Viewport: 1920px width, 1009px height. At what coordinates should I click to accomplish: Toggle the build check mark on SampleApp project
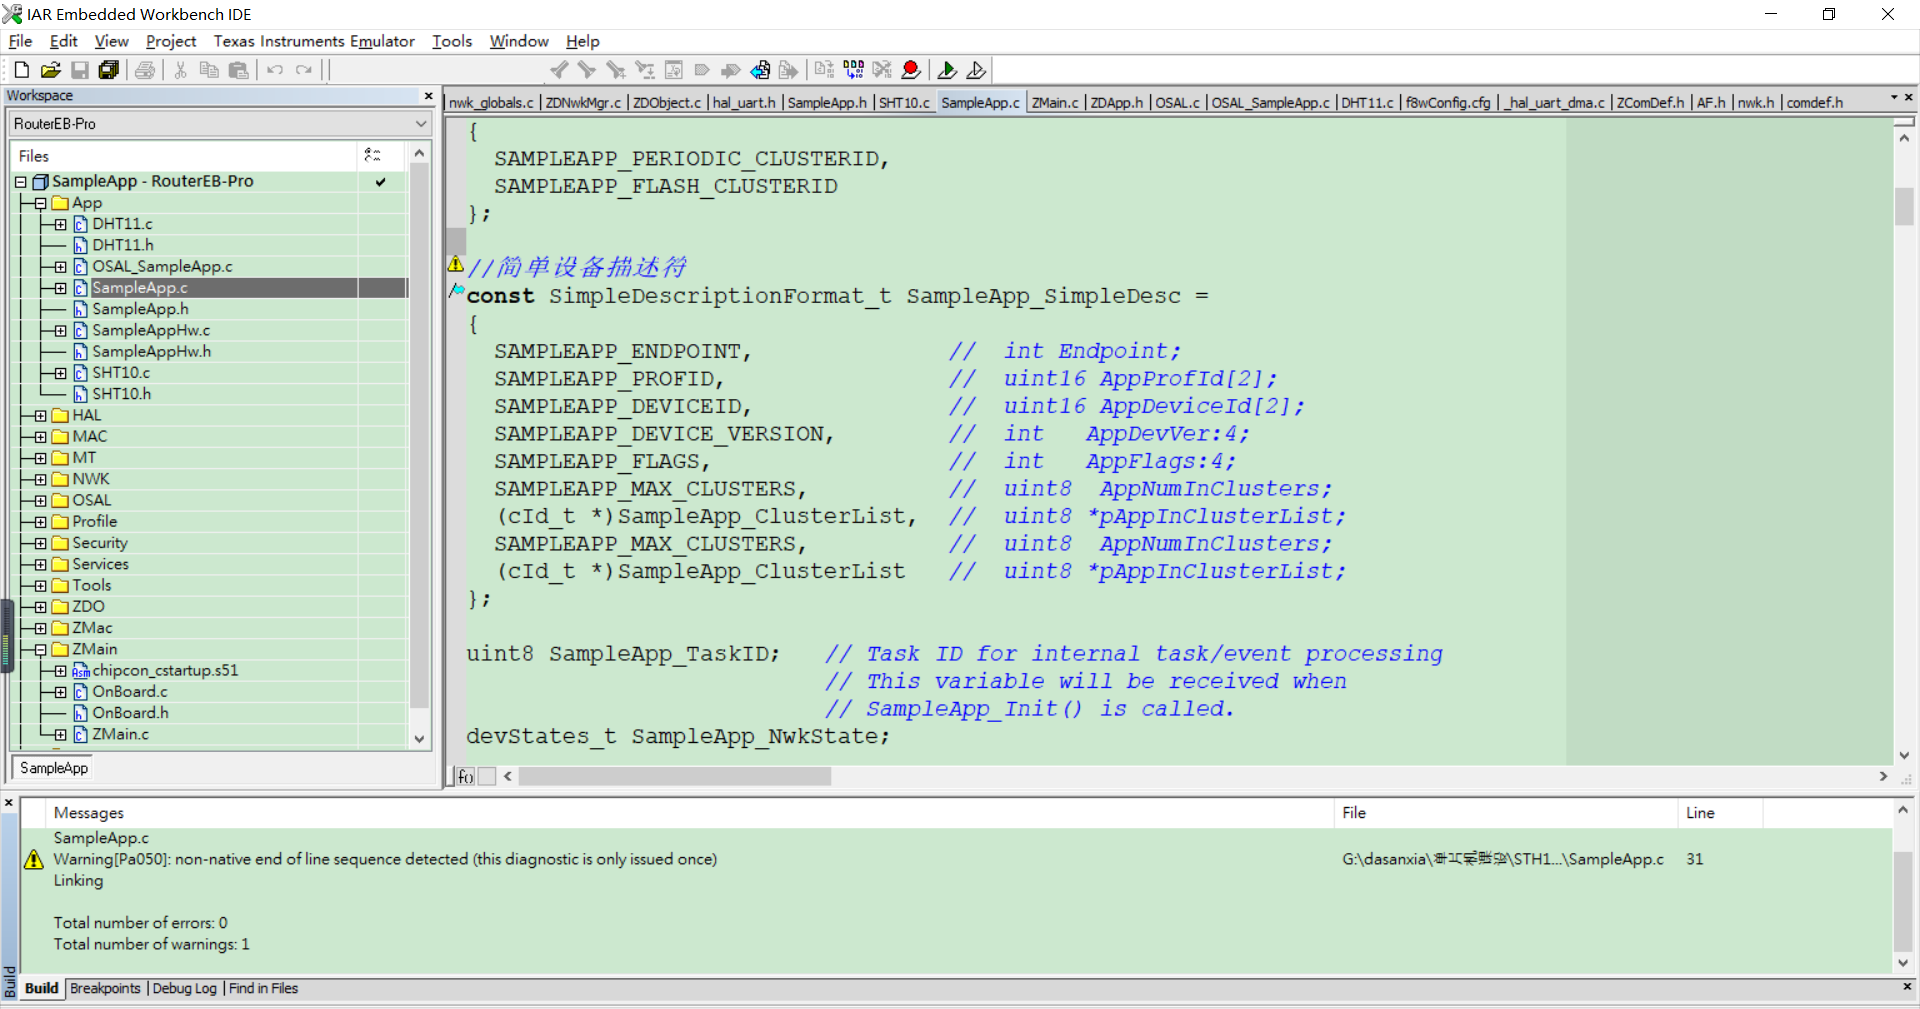pos(380,182)
